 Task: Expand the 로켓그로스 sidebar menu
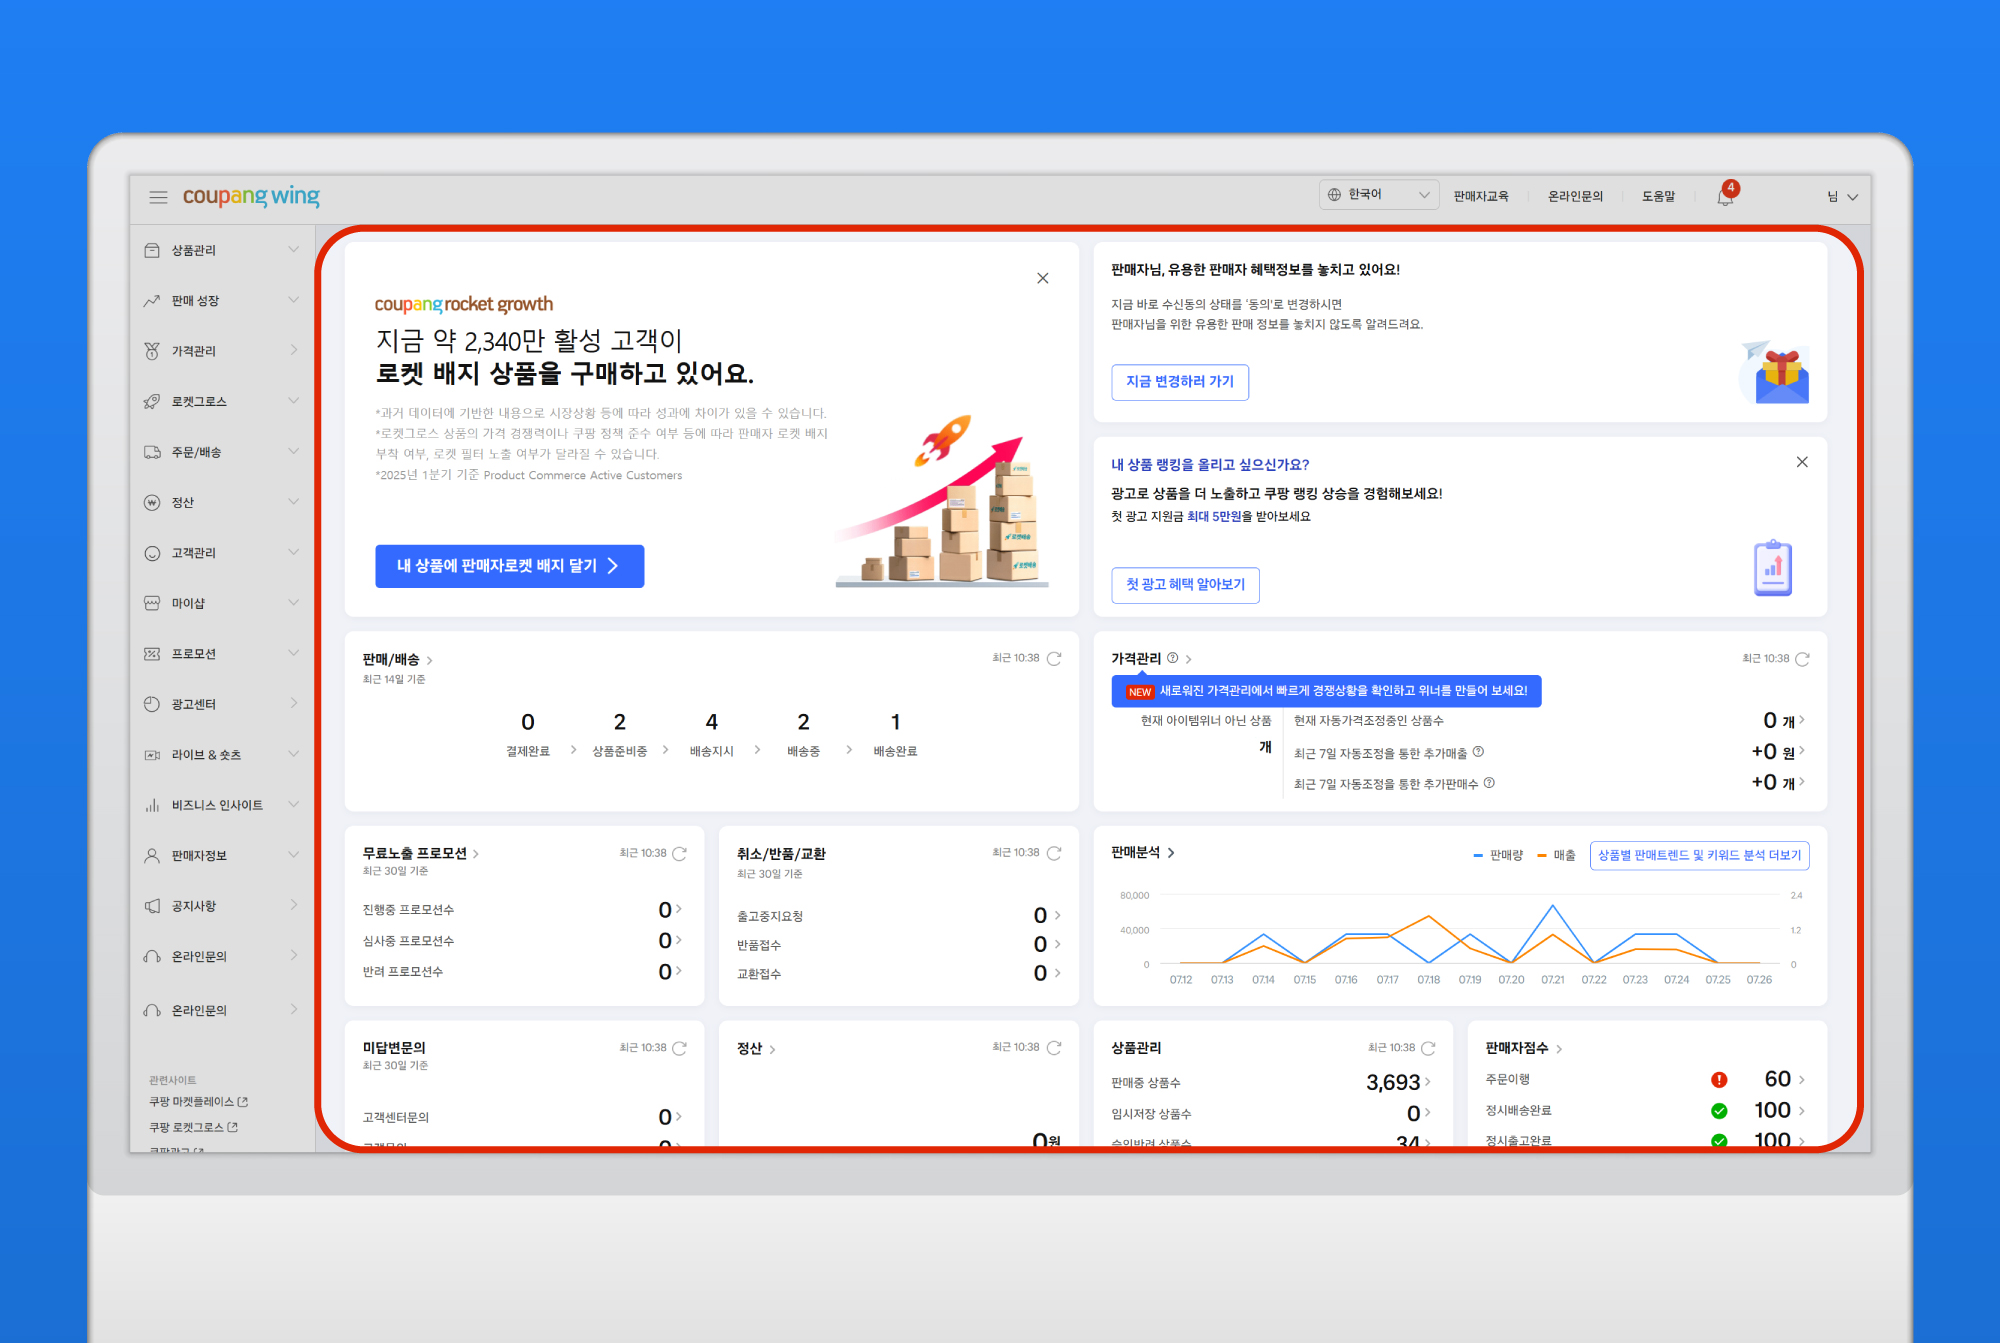pyautogui.click(x=293, y=401)
